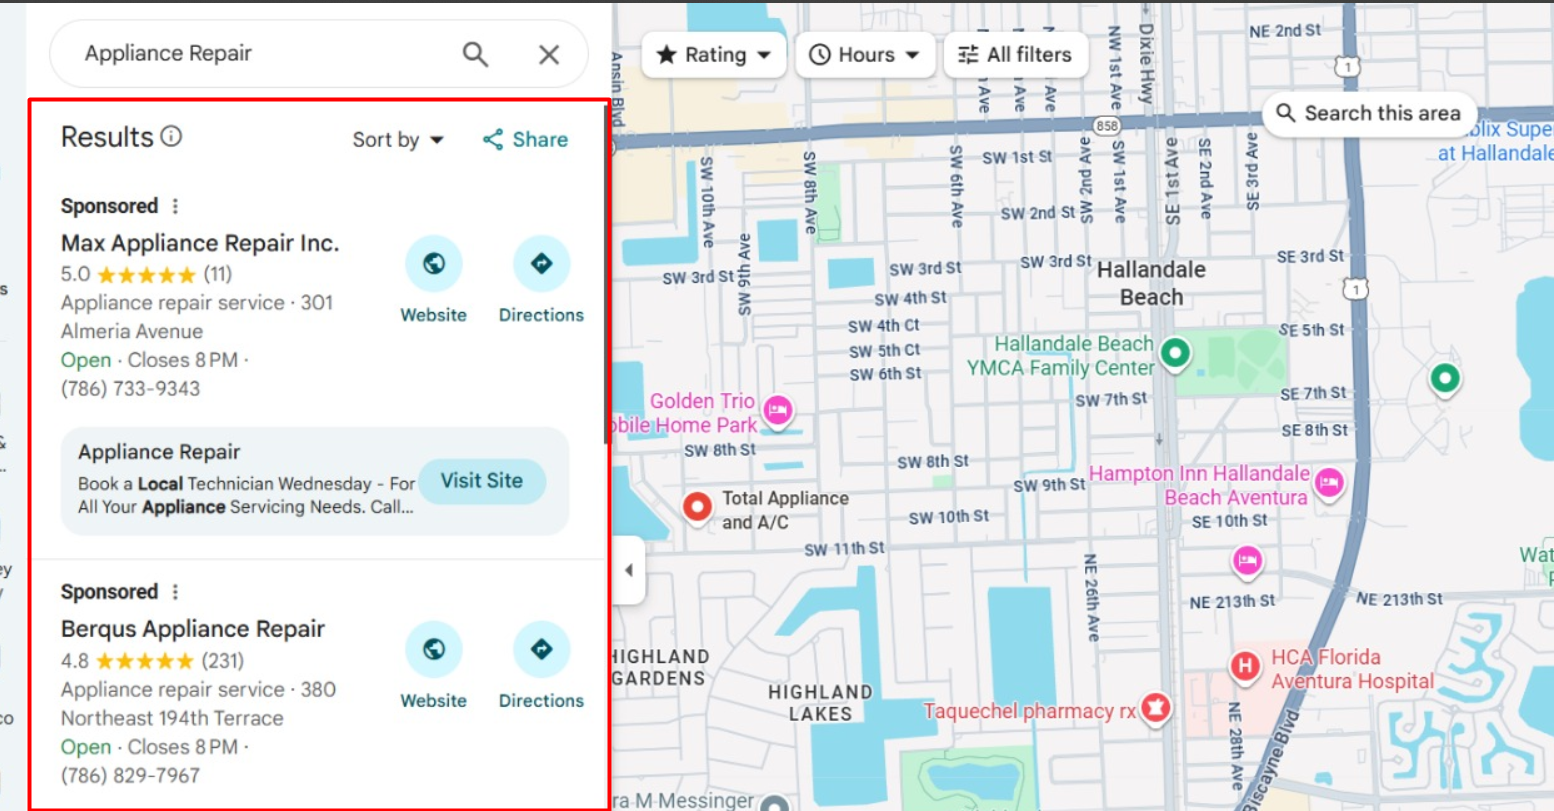Viewport: 1554px width, 811px height.
Task: Select Hampton Inn Hallandale Beach Aventura pin
Action: (1329, 482)
